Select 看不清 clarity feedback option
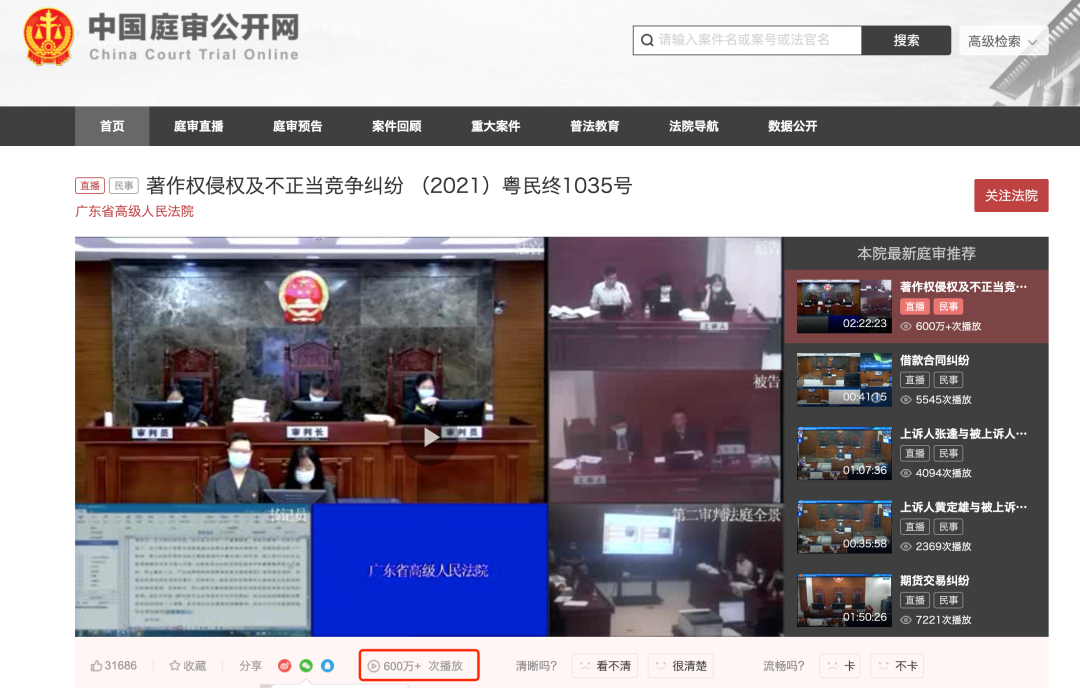The height and width of the screenshot is (688, 1080). point(605,666)
